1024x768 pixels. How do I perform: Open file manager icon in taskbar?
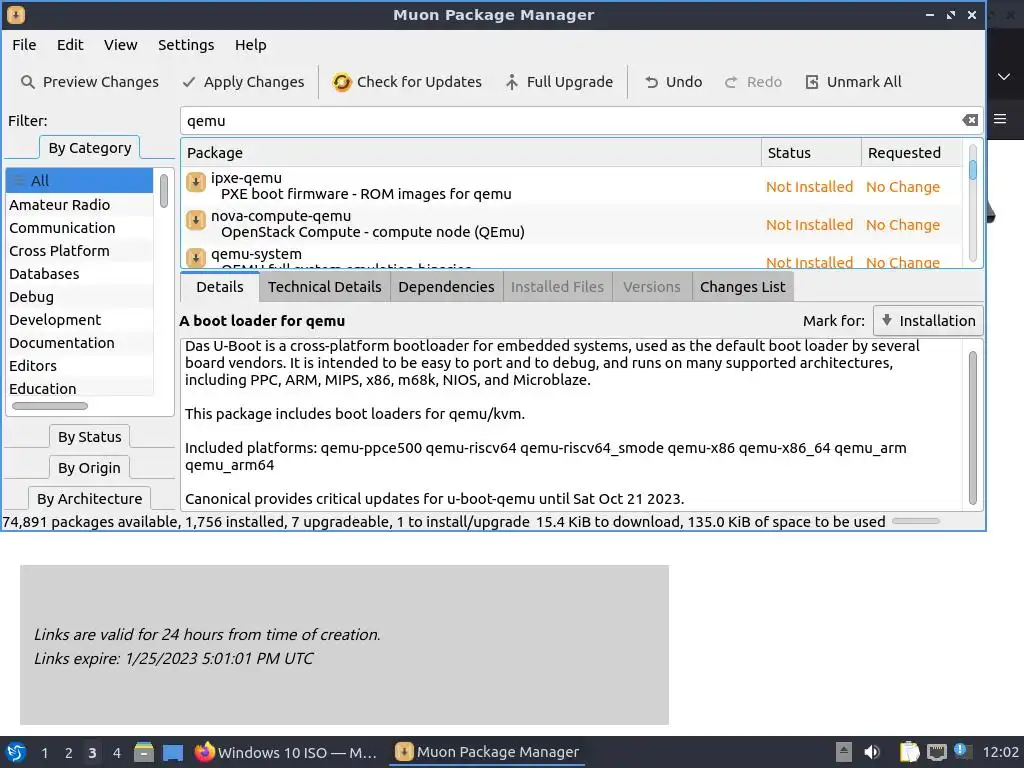144,752
